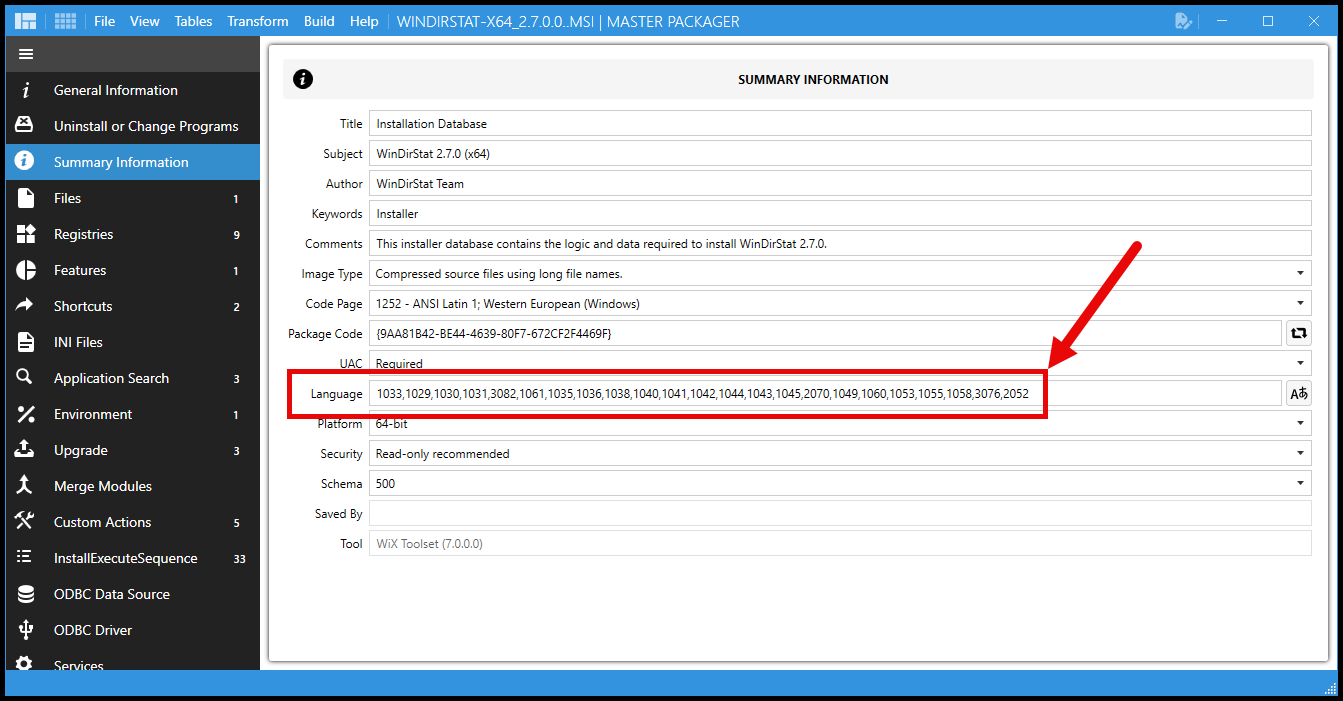Image resolution: width=1343 pixels, height=701 pixels.
Task: Edit the Subject field
Action: click(x=840, y=153)
